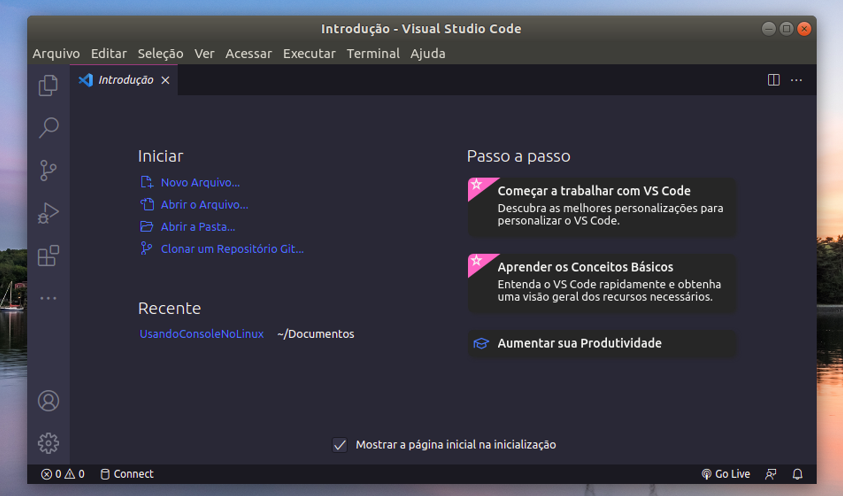843x496 pixels.
Task: Open Aumentar sua Produtividade walkthrough
Action: (x=602, y=343)
